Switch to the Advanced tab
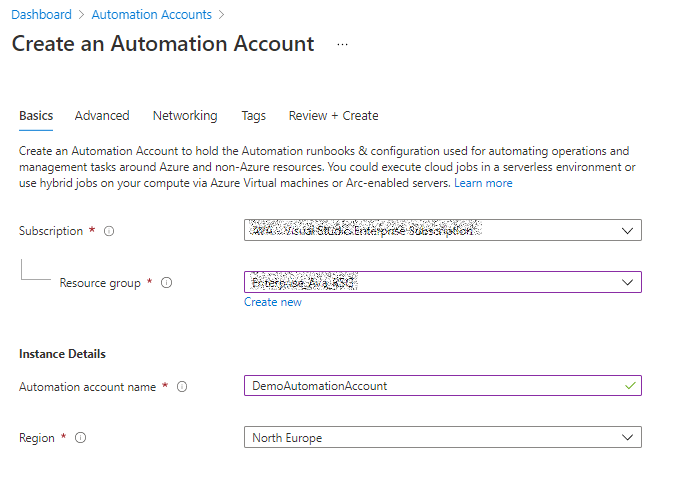Image resolution: width=676 pixels, height=477 pixels. click(102, 116)
